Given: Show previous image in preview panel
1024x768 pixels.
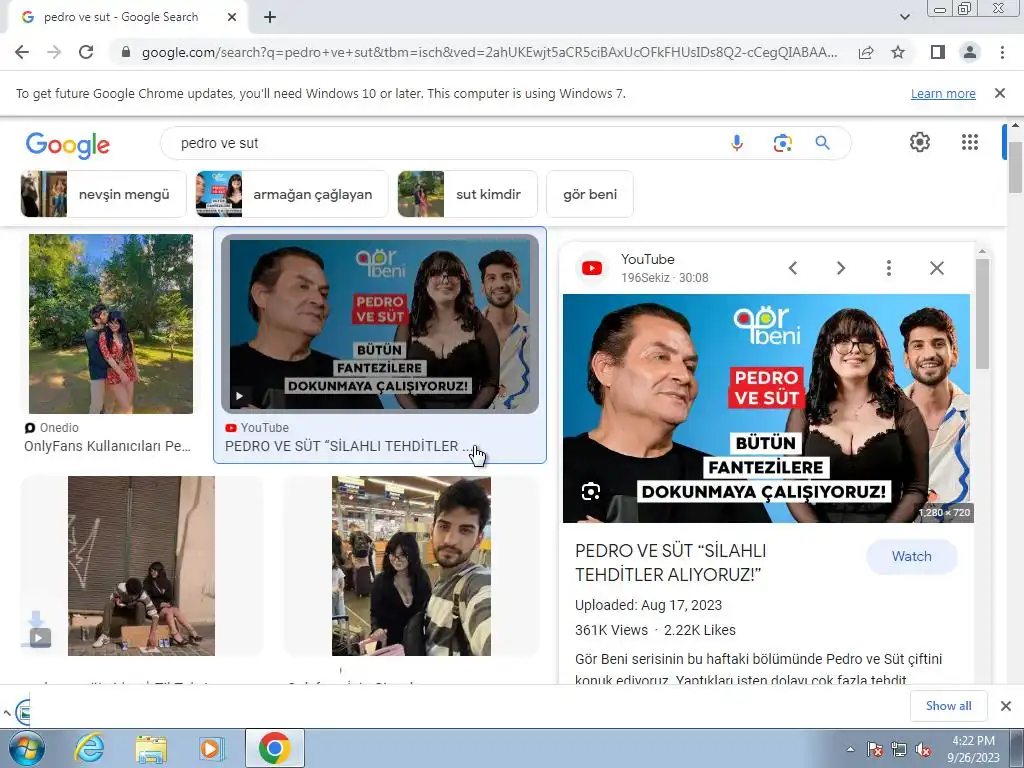Looking at the screenshot, I should [x=793, y=268].
